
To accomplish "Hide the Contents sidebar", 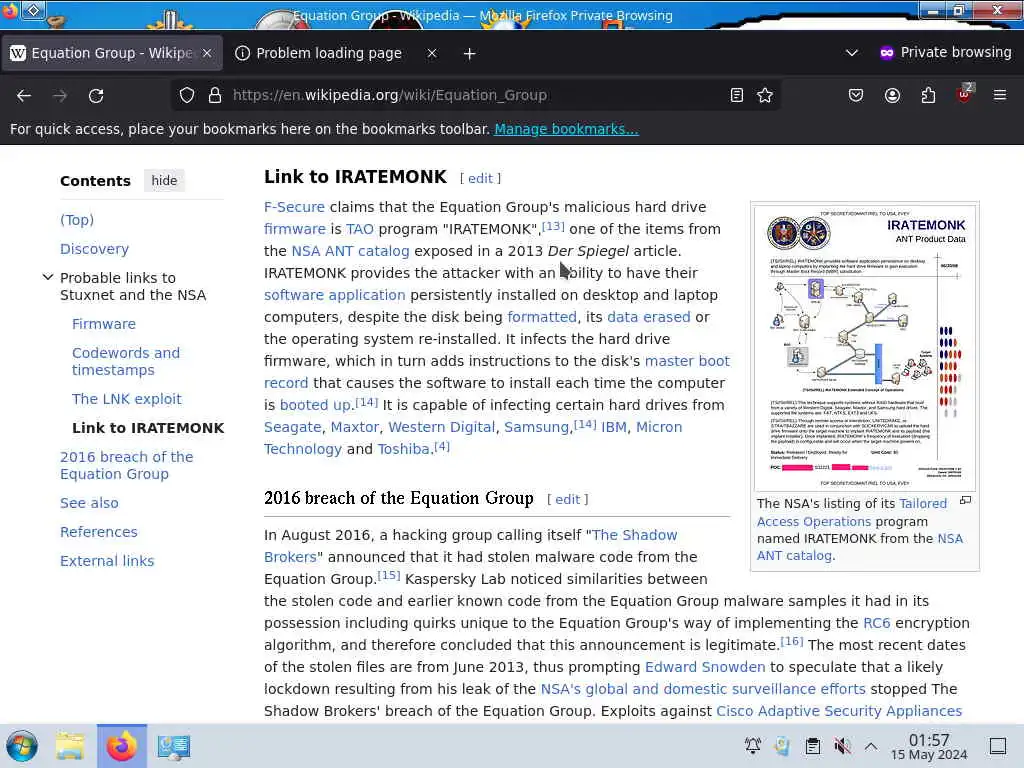I will pyautogui.click(x=164, y=180).
